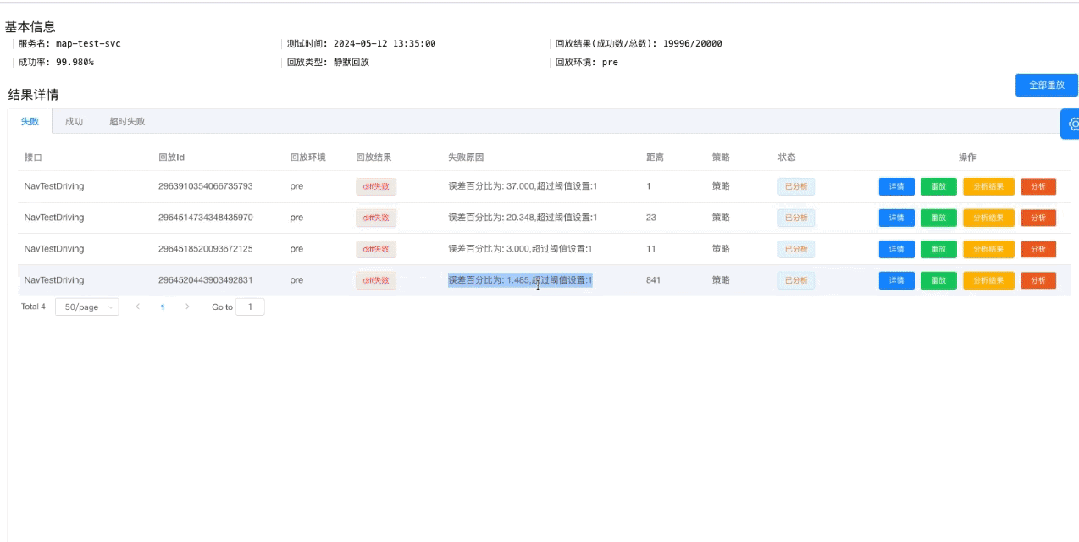Viewport: 1079px width, 542px height.
Task: Click the 全部重放 button
Action: [1046, 85]
